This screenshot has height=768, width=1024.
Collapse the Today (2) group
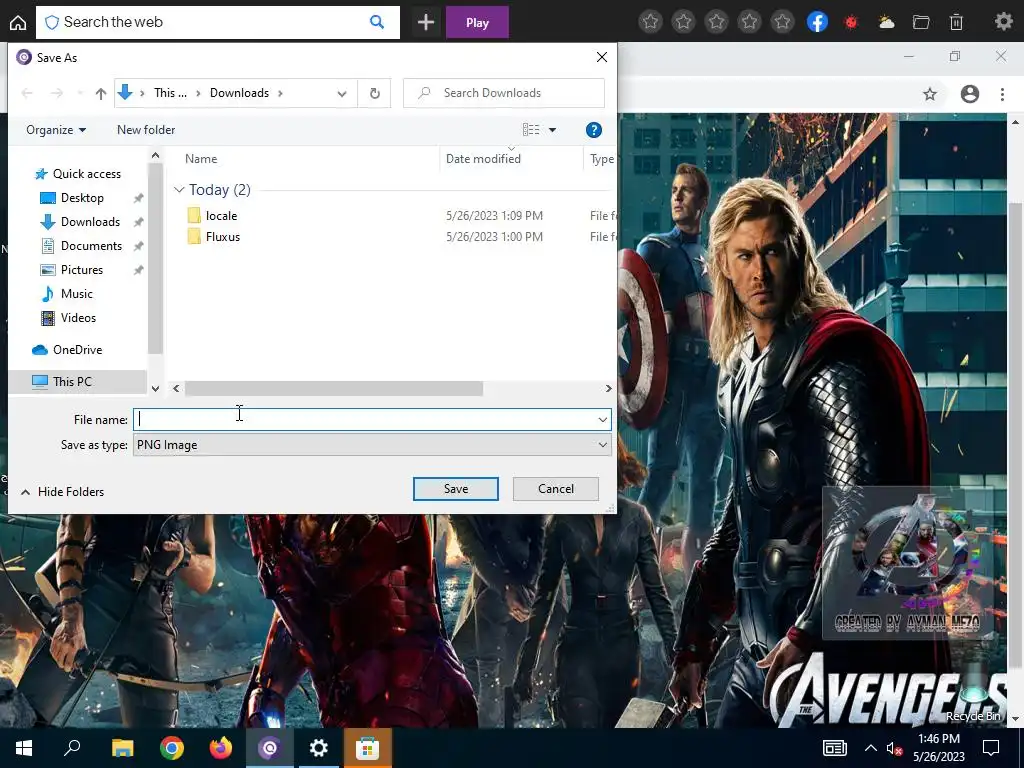tap(179, 189)
